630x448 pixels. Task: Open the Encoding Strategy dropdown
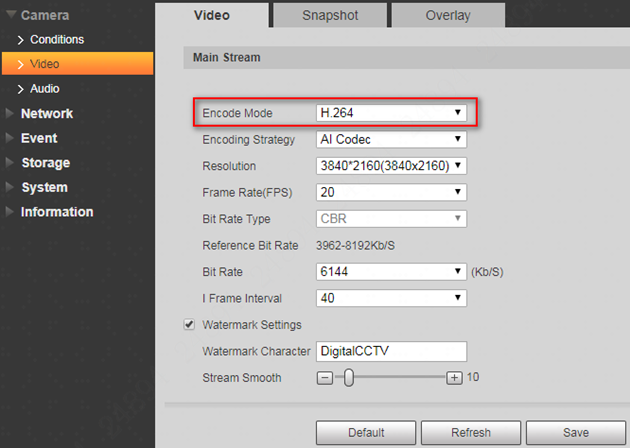coord(391,140)
